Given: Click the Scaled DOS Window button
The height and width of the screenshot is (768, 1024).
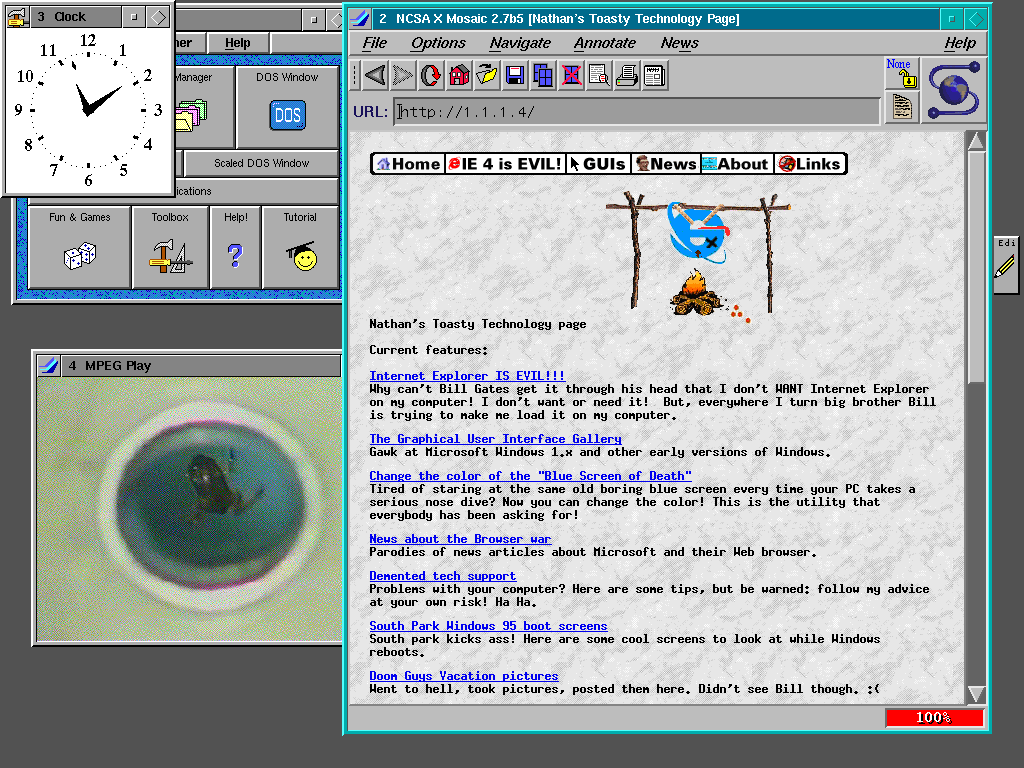Looking at the screenshot, I should (x=261, y=163).
